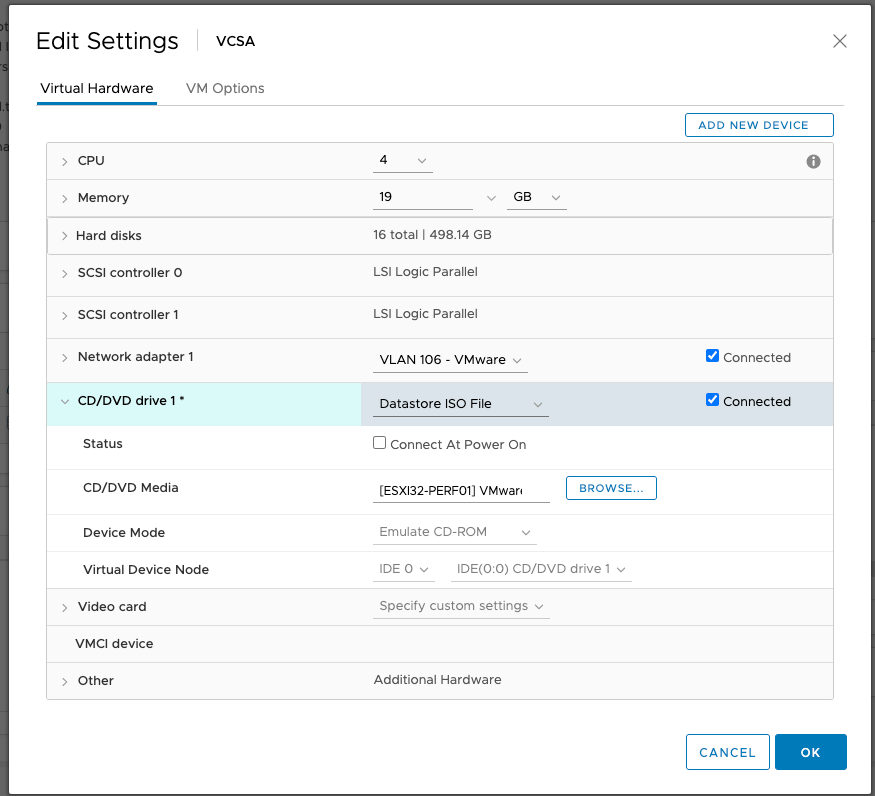This screenshot has width=875, height=796.
Task: Open the Datastore ISO File dropdown
Action: pyautogui.click(x=461, y=404)
